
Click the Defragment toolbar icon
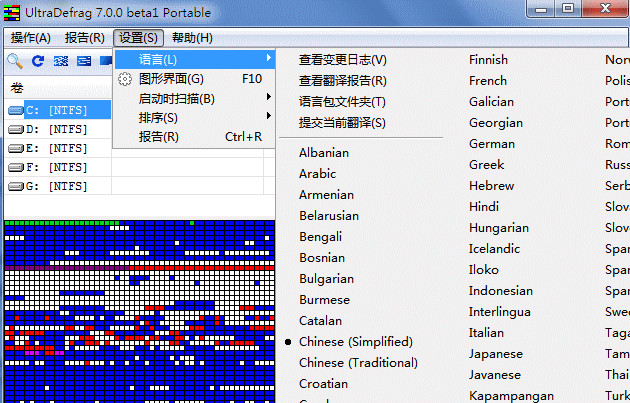[61, 61]
